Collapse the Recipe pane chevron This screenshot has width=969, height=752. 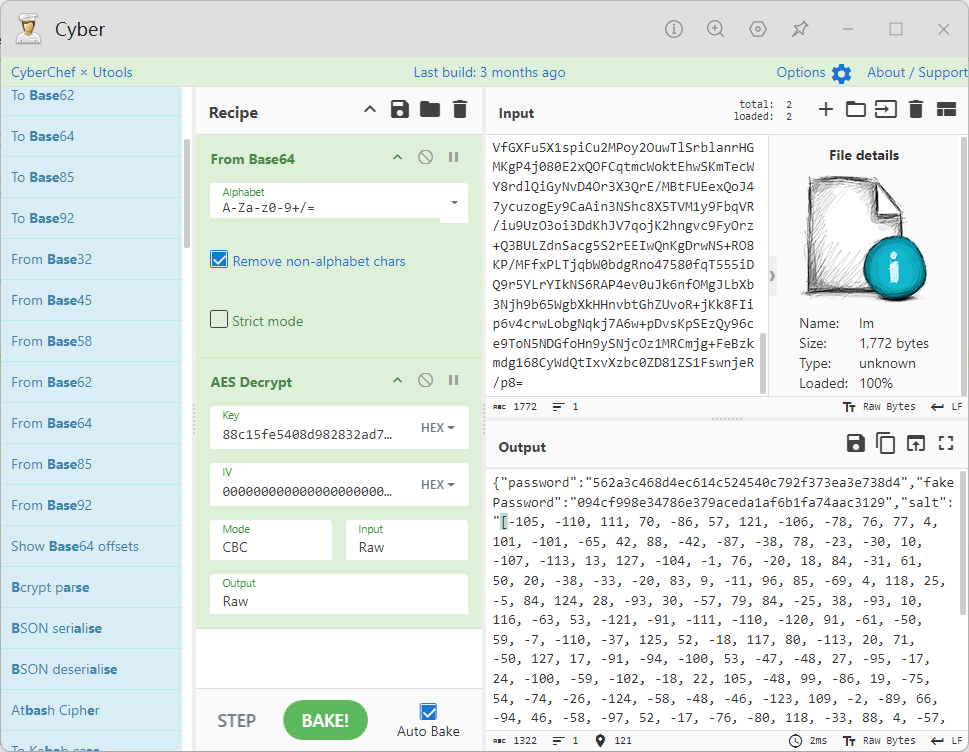pos(370,109)
